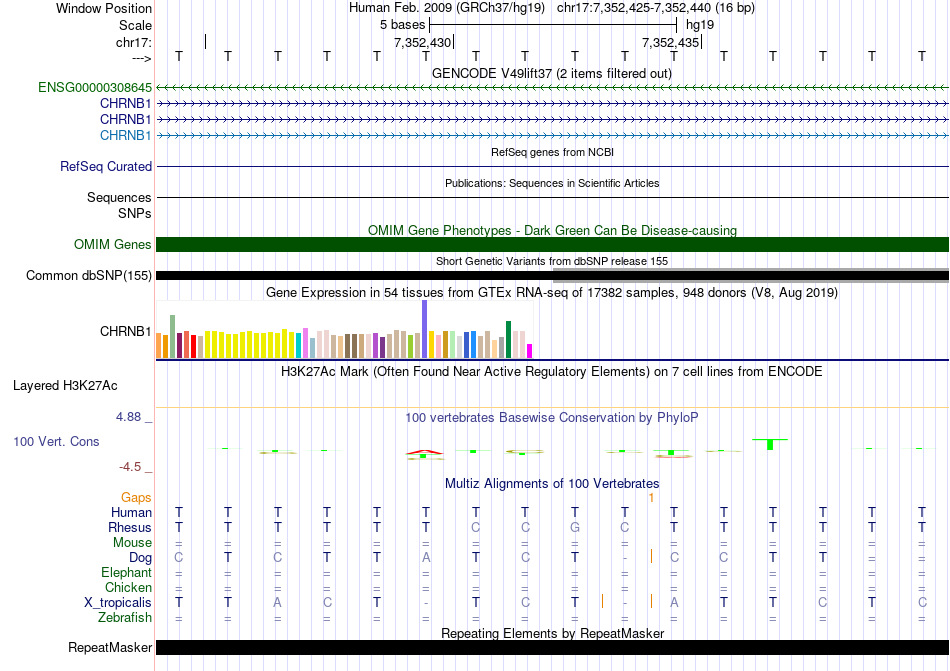Click the 7,352,430 position marker on ruler
Screen dimensions: 950x671
click(x=423, y=42)
